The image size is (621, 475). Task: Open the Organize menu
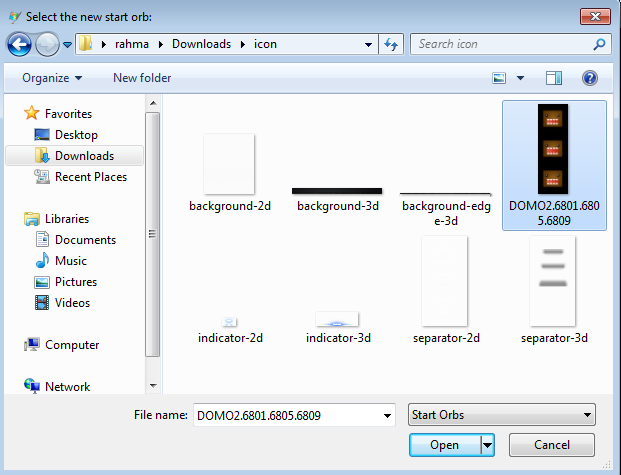[x=52, y=78]
